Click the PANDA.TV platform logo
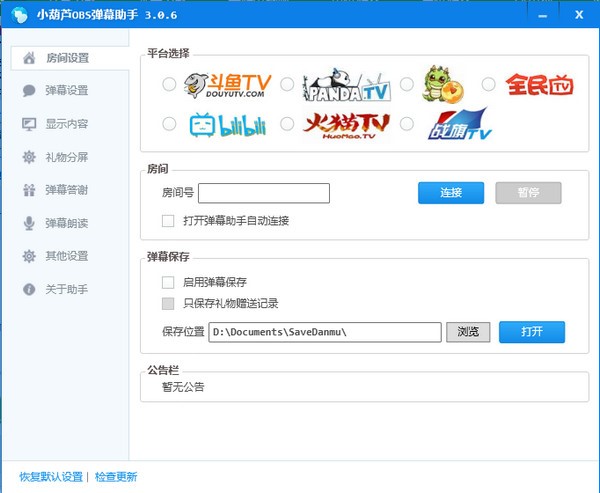Screen dimensions: 600x493 click(347, 85)
